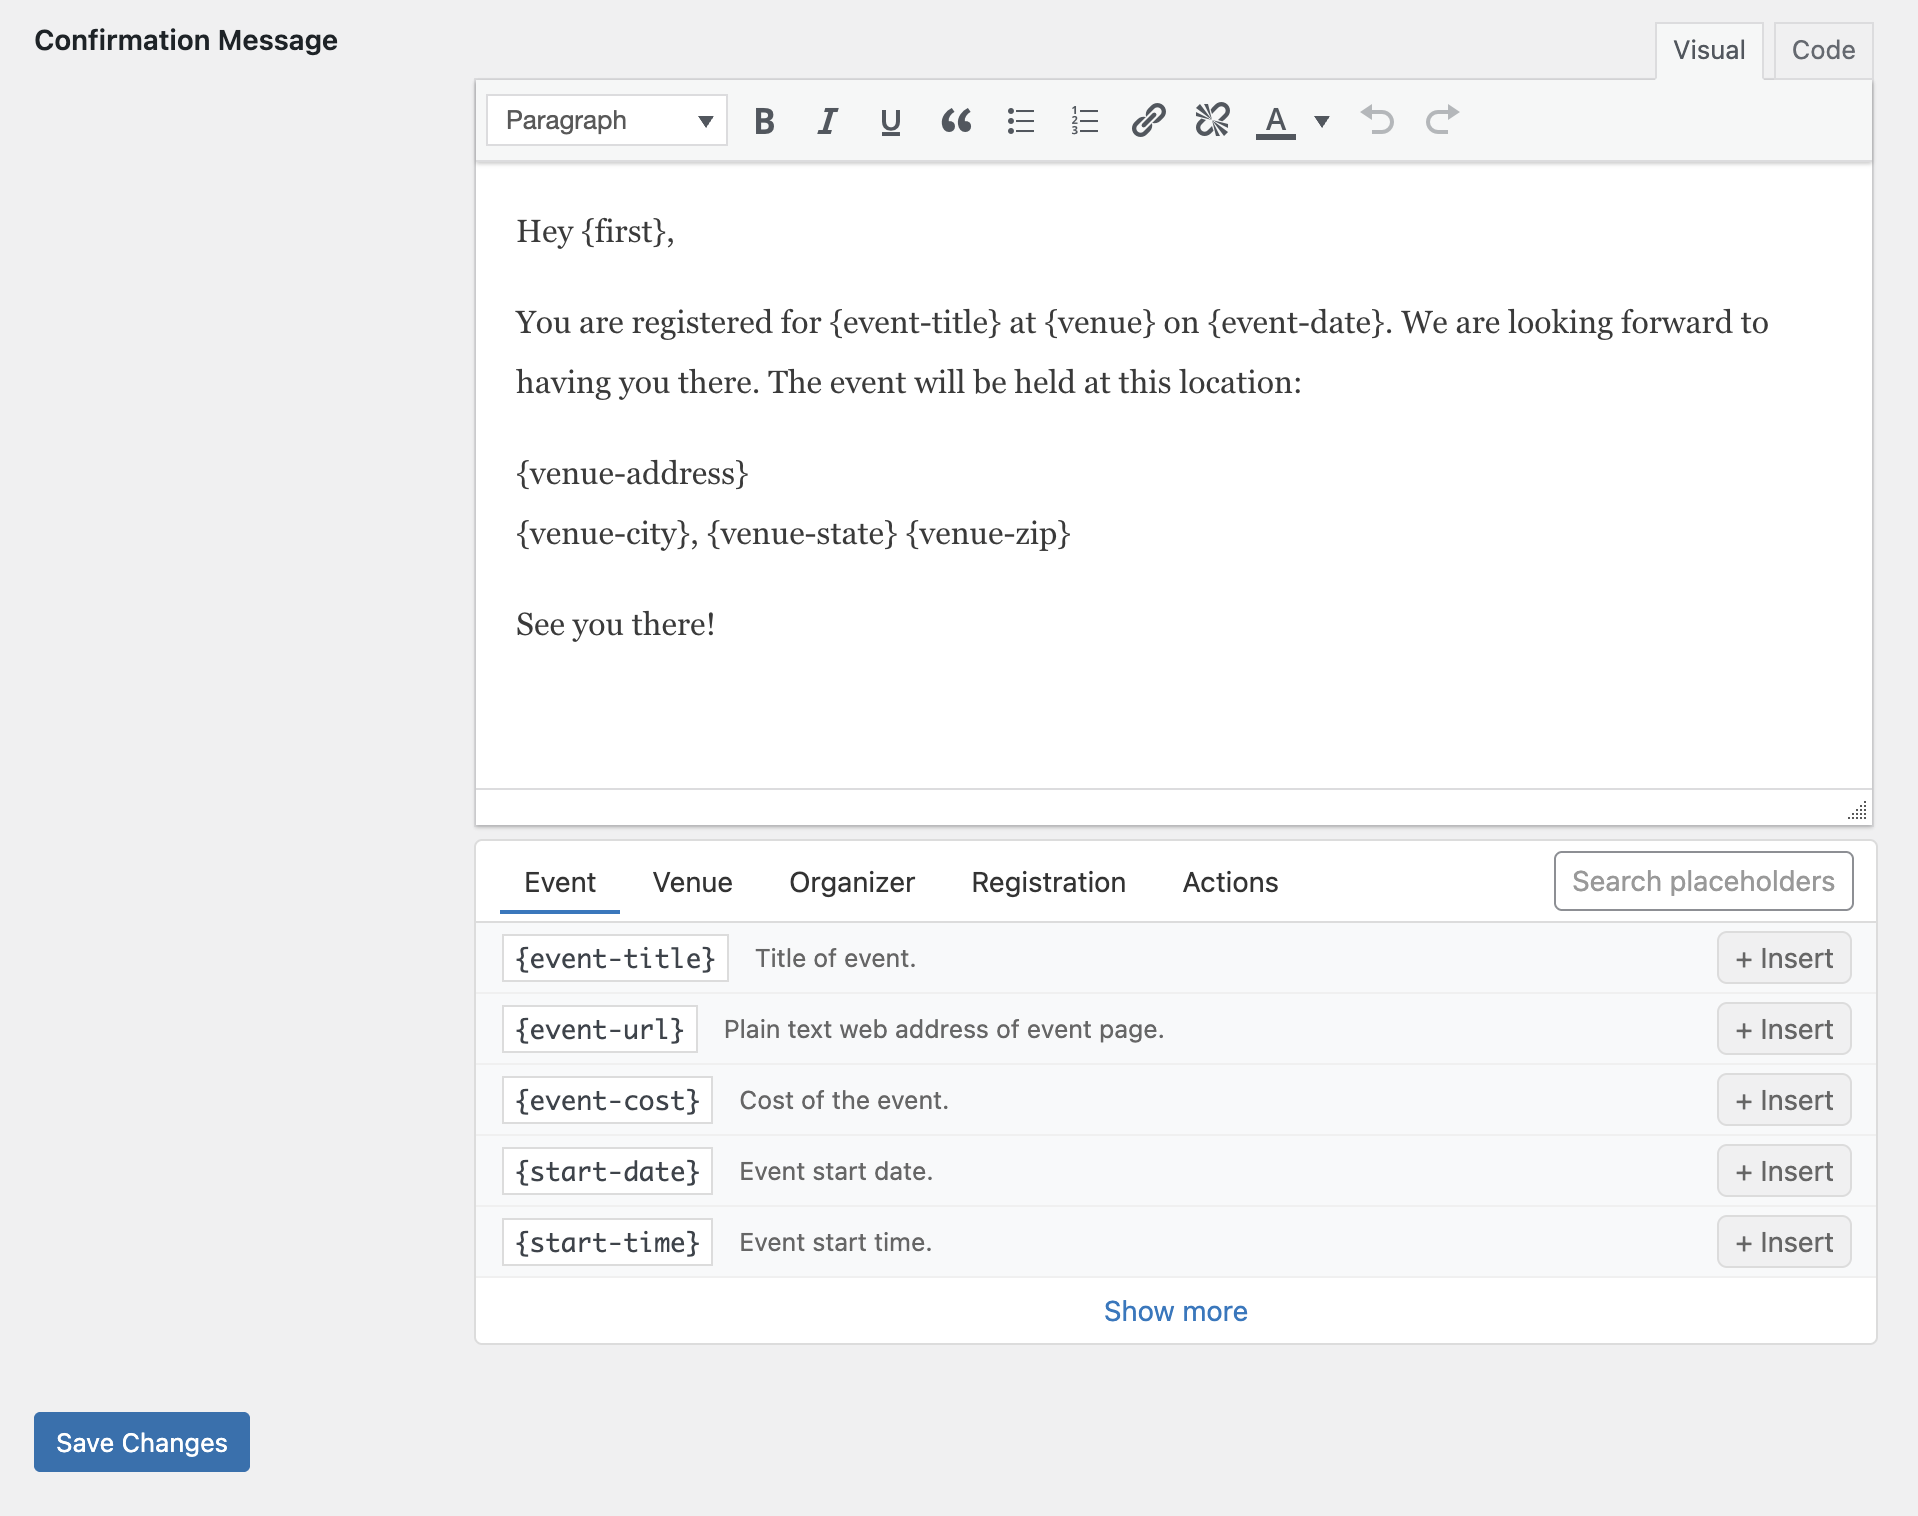Redo the last edit
Image resolution: width=1918 pixels, height=1516 pixels.
tap(1441, 121)
